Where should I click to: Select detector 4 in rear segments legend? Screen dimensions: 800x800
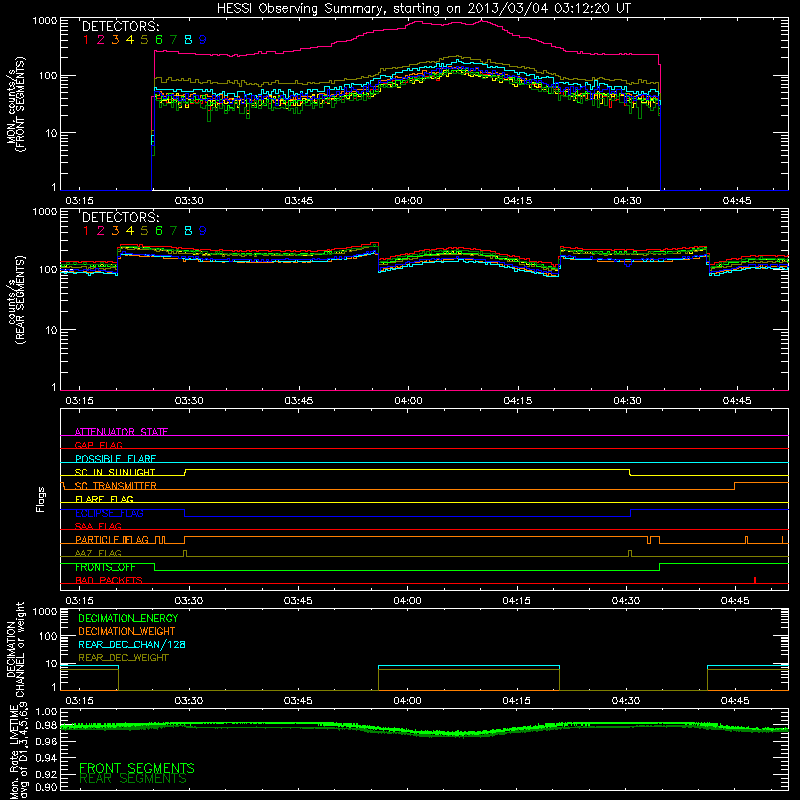[x=130, y=231]
